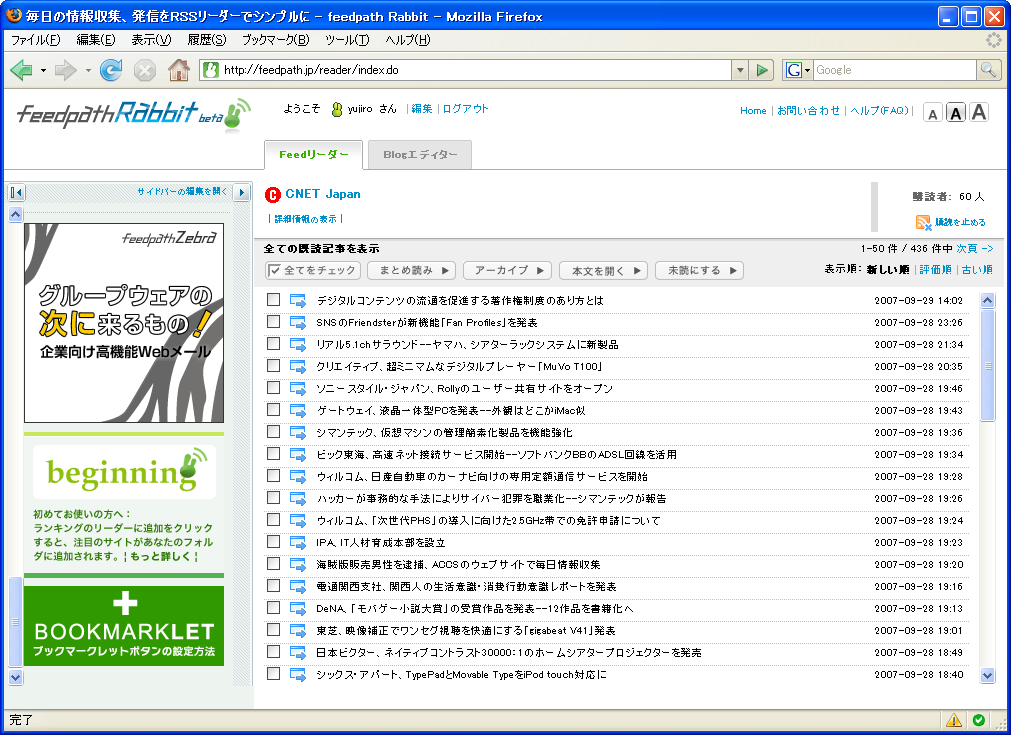Open article icon for デジタルコンテンツ row
1011x735 pixels.
pyautogui.click(x=297, y=300)
